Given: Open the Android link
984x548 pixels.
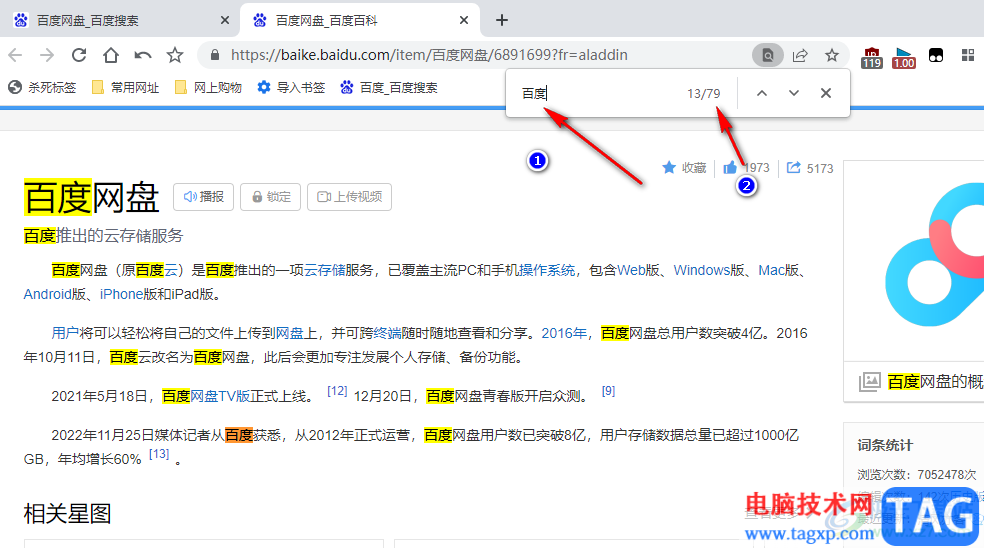Looking at the screenshot, I should click(x=48, y=294).
